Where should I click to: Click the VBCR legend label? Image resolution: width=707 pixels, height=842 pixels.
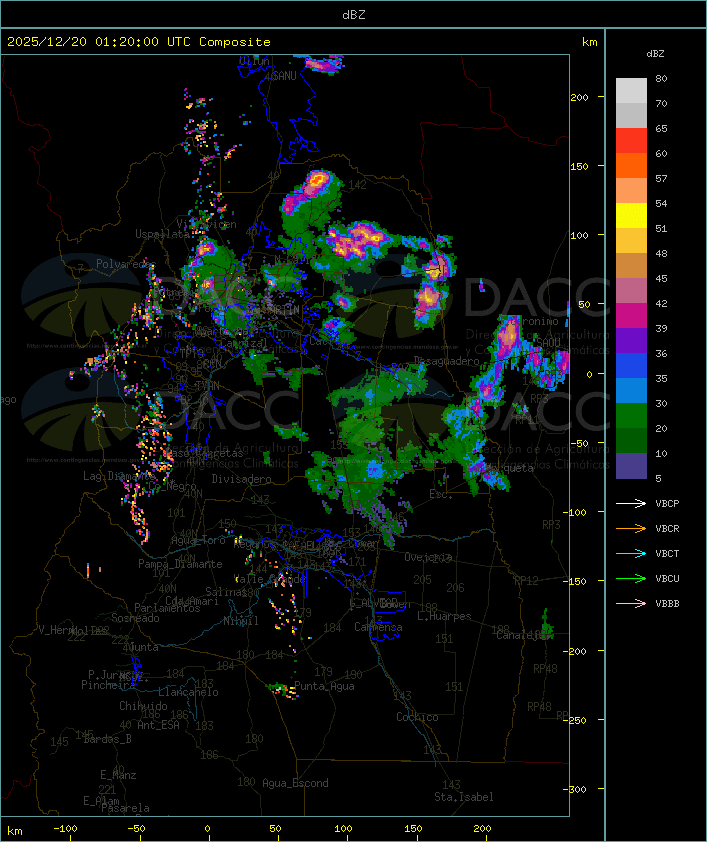(667, 529)
